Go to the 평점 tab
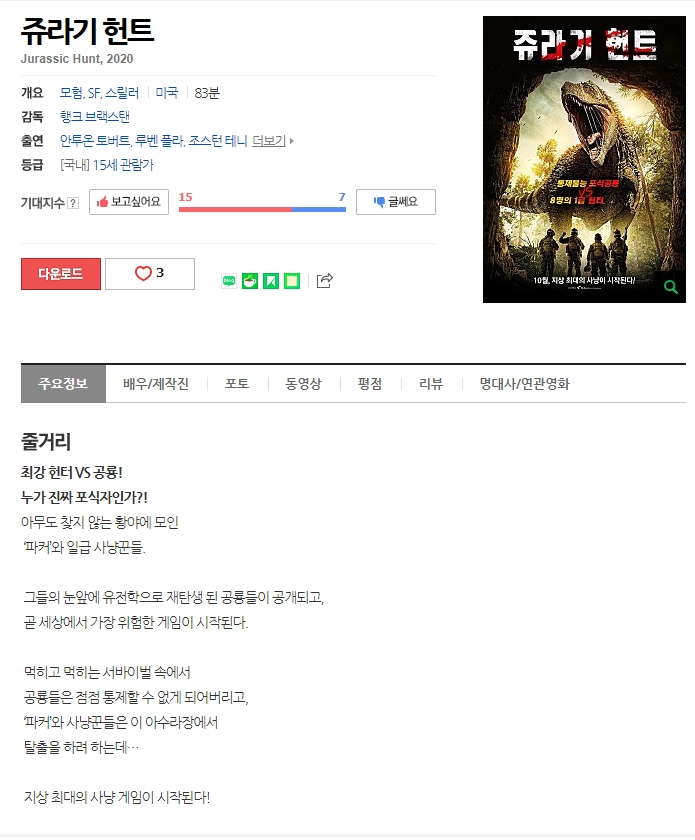The height and width of the screenshot is (840, 695). click(x=370, y=384)
